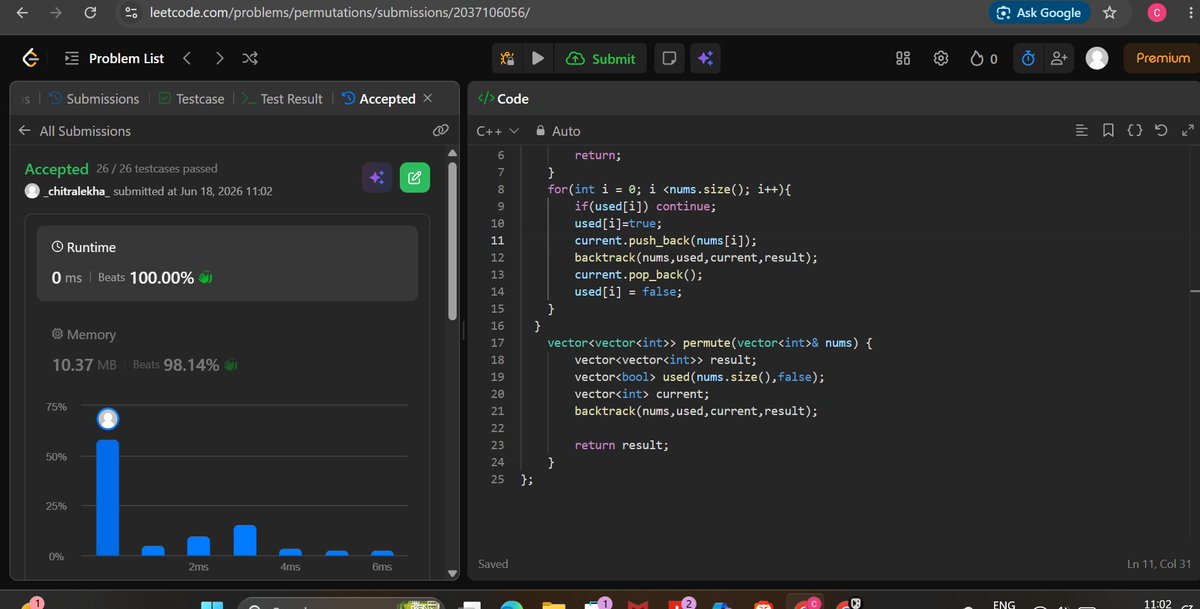This screenshot has height=609, width=1200.
Task: Click the browser back arrow
Action: point(23,12)
